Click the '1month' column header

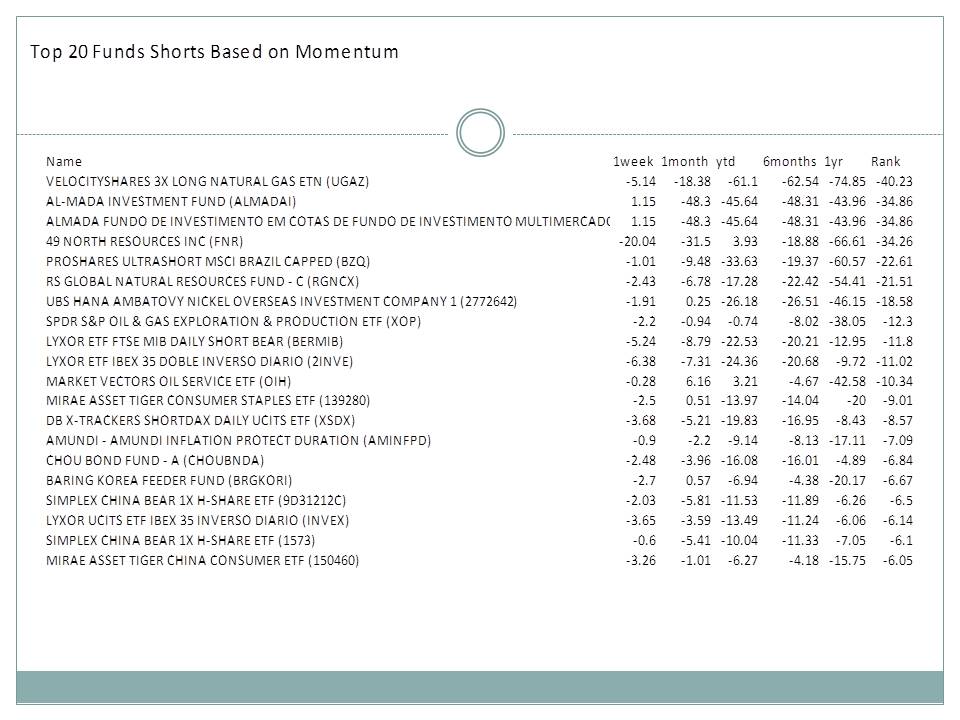click(684, 161)
